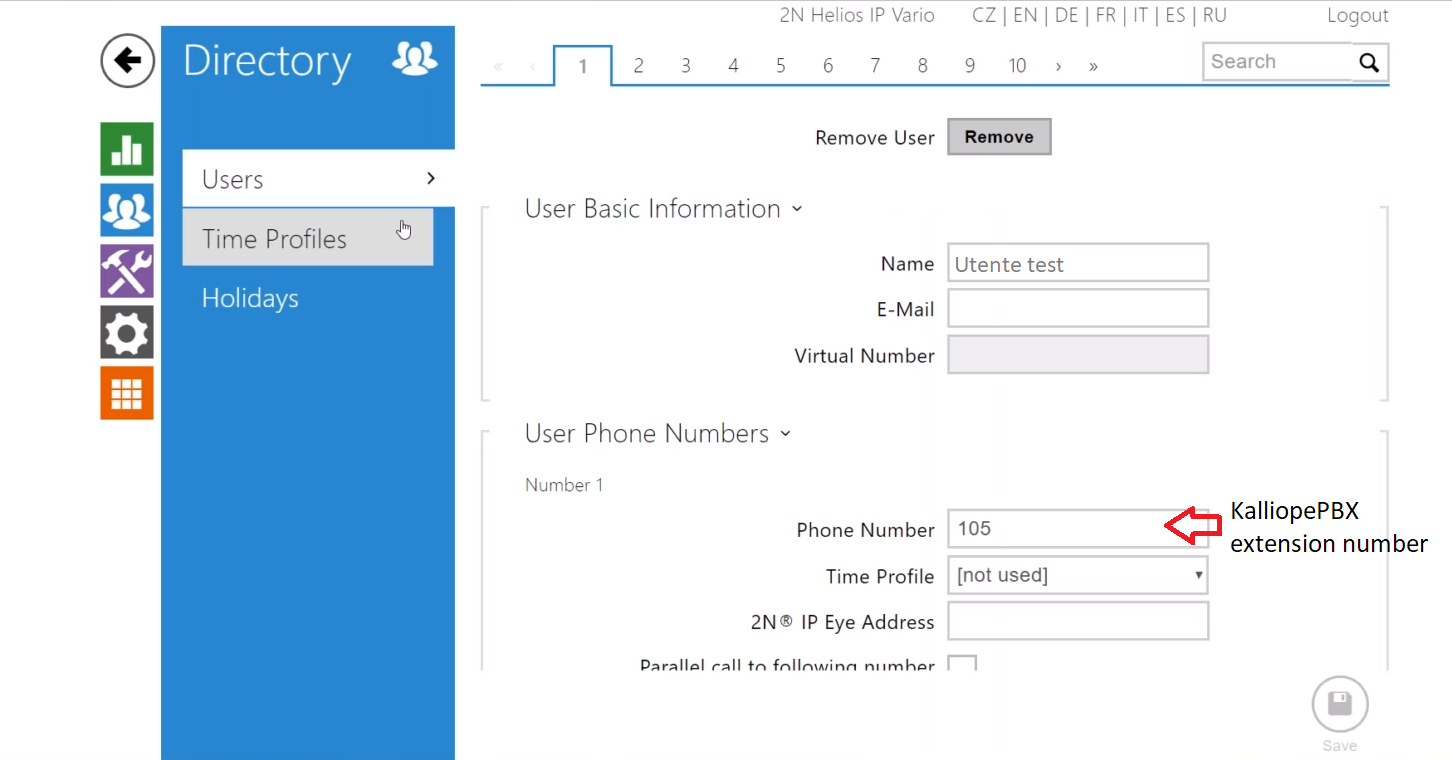1452x760 pixels.
Task: Toggle Parallel call to following number checkbox
Action: (962, 664)
